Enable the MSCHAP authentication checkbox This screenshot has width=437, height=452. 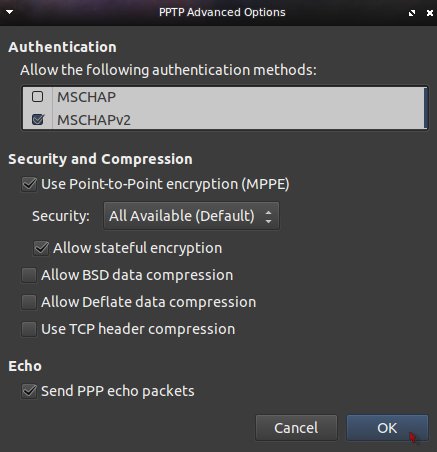click(37, 97)
